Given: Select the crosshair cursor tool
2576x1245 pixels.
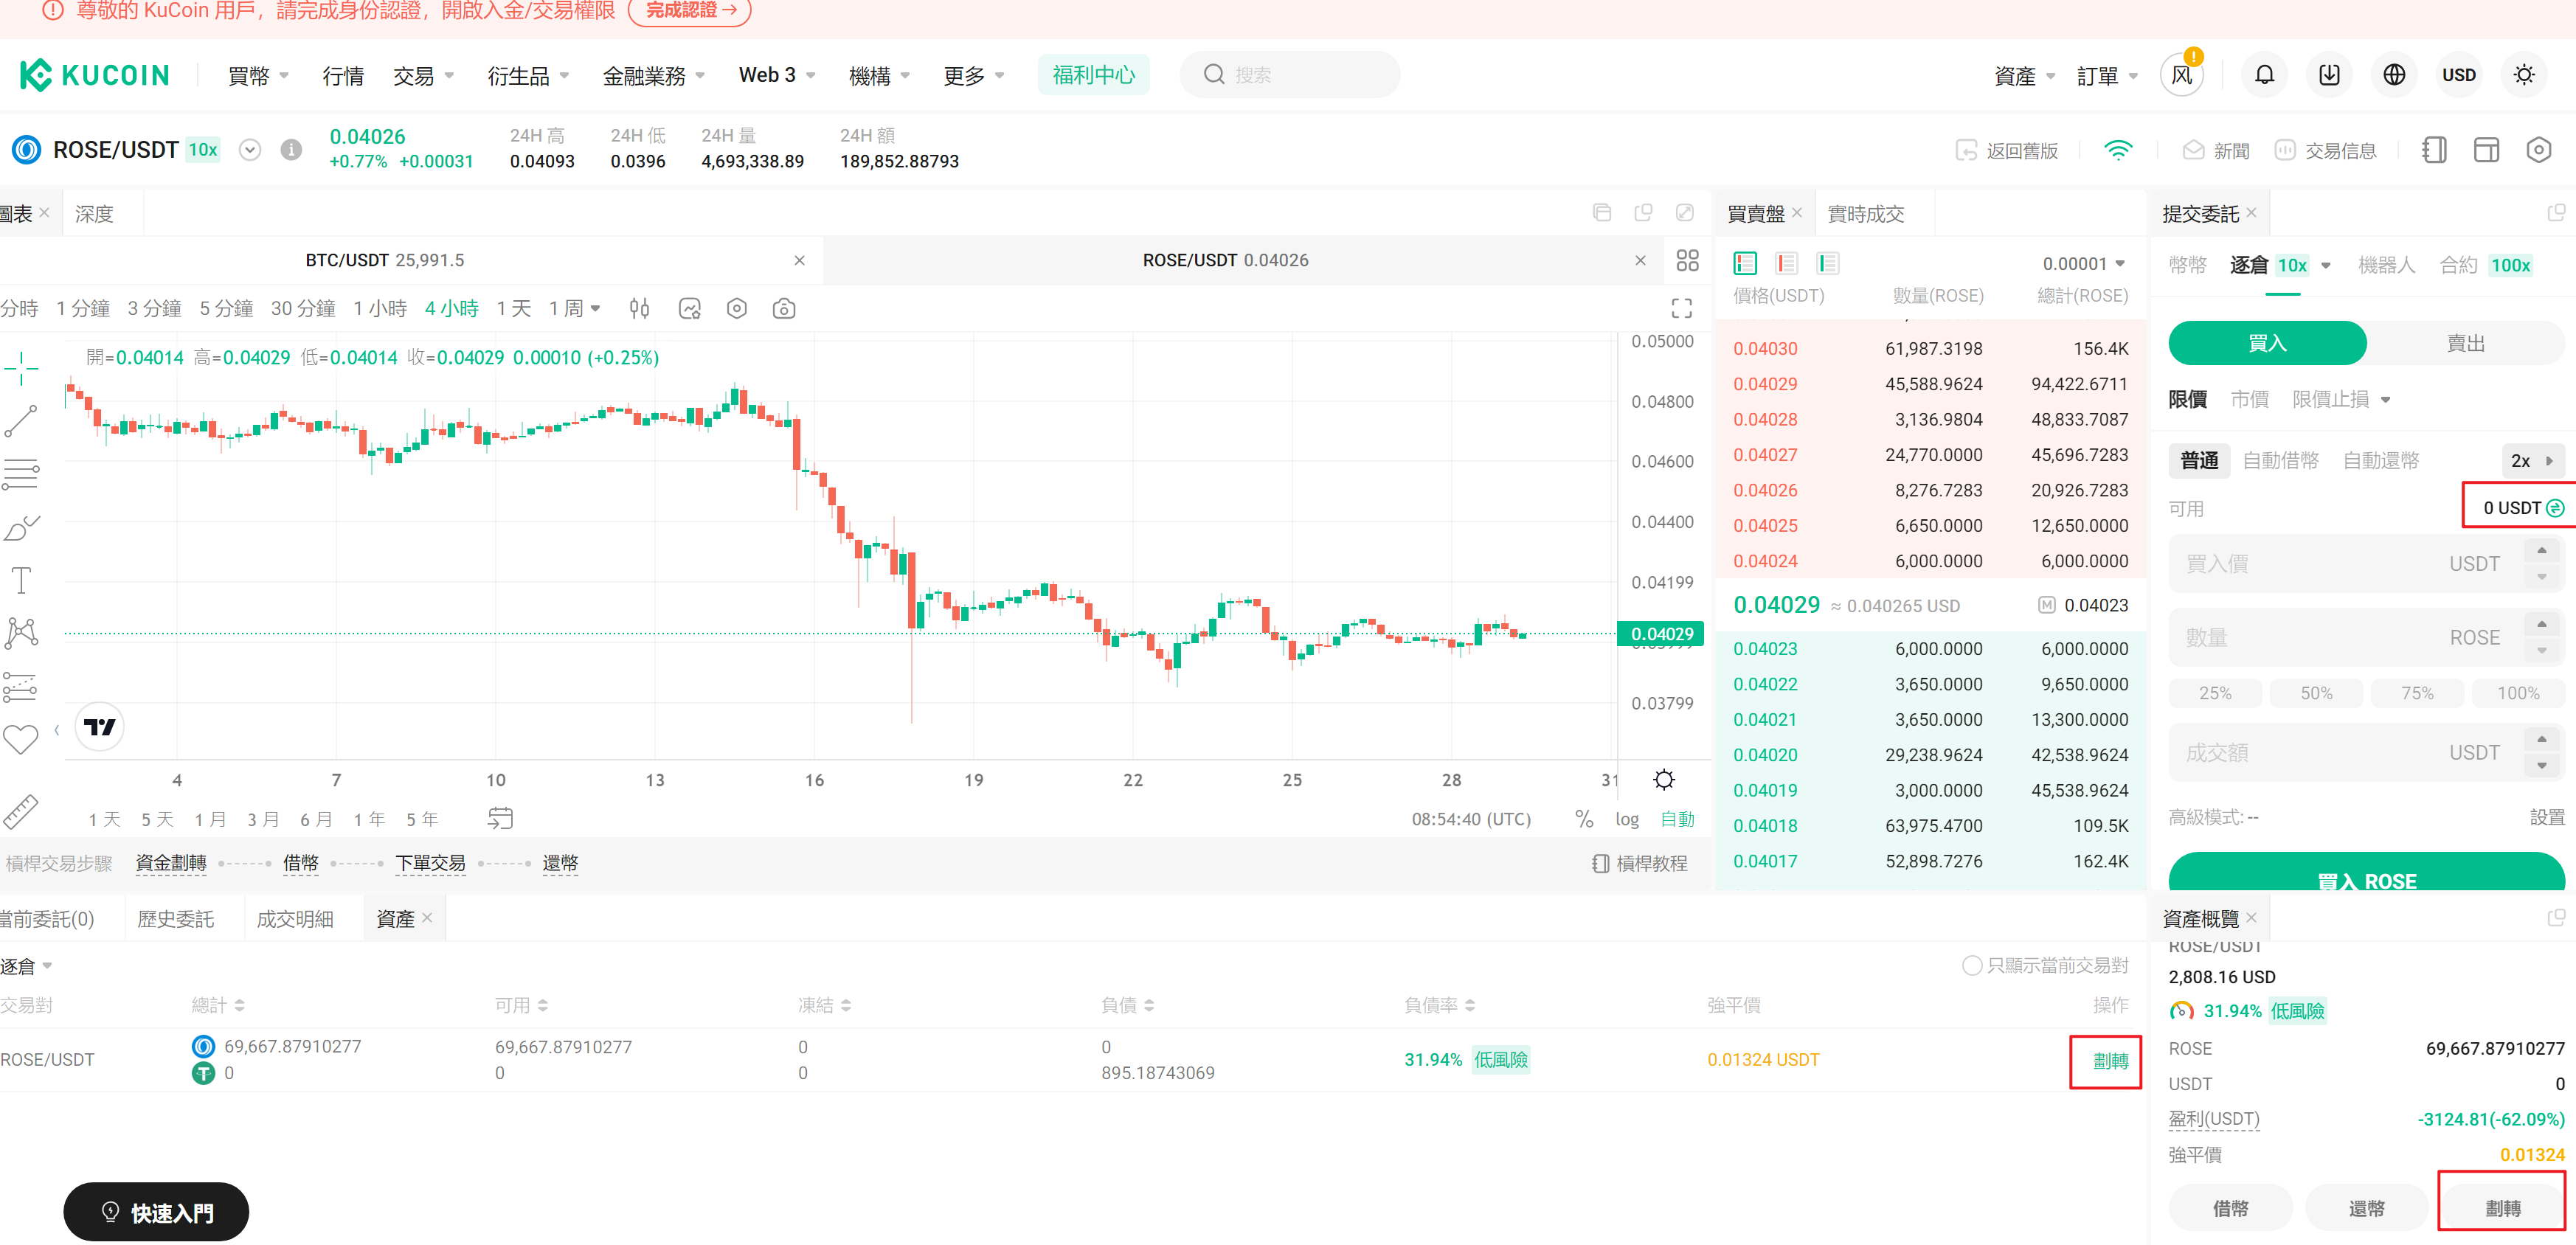Looking at the screenshot, I should pyautogui.click(x=21, y=368).
